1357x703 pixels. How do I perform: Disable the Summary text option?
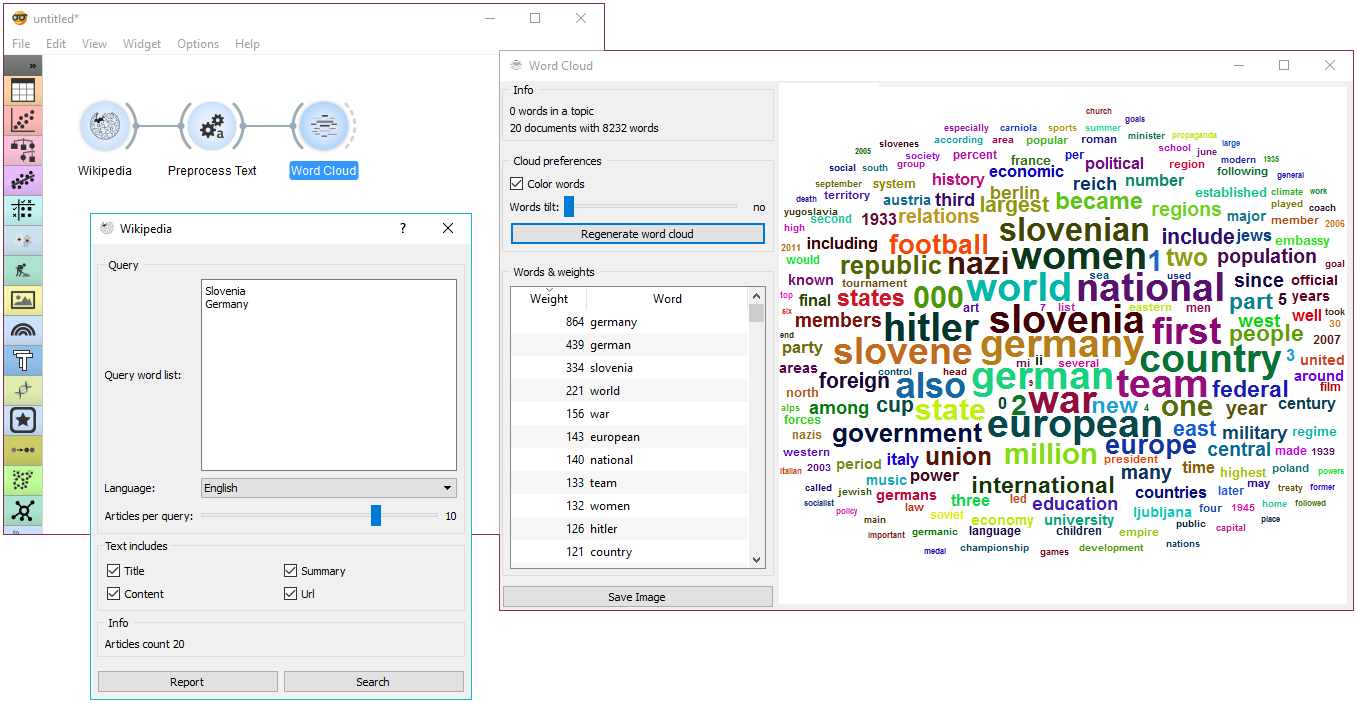(291, 571)
